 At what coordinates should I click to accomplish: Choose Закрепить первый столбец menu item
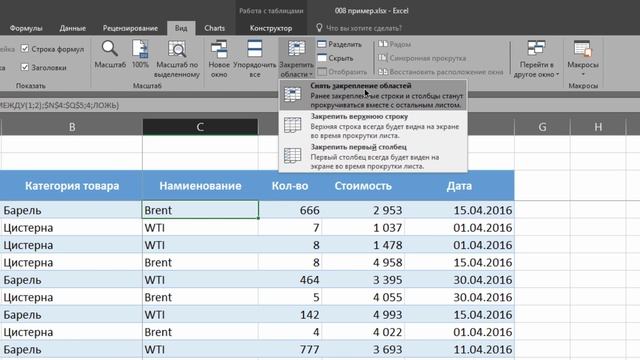[373, 156]
